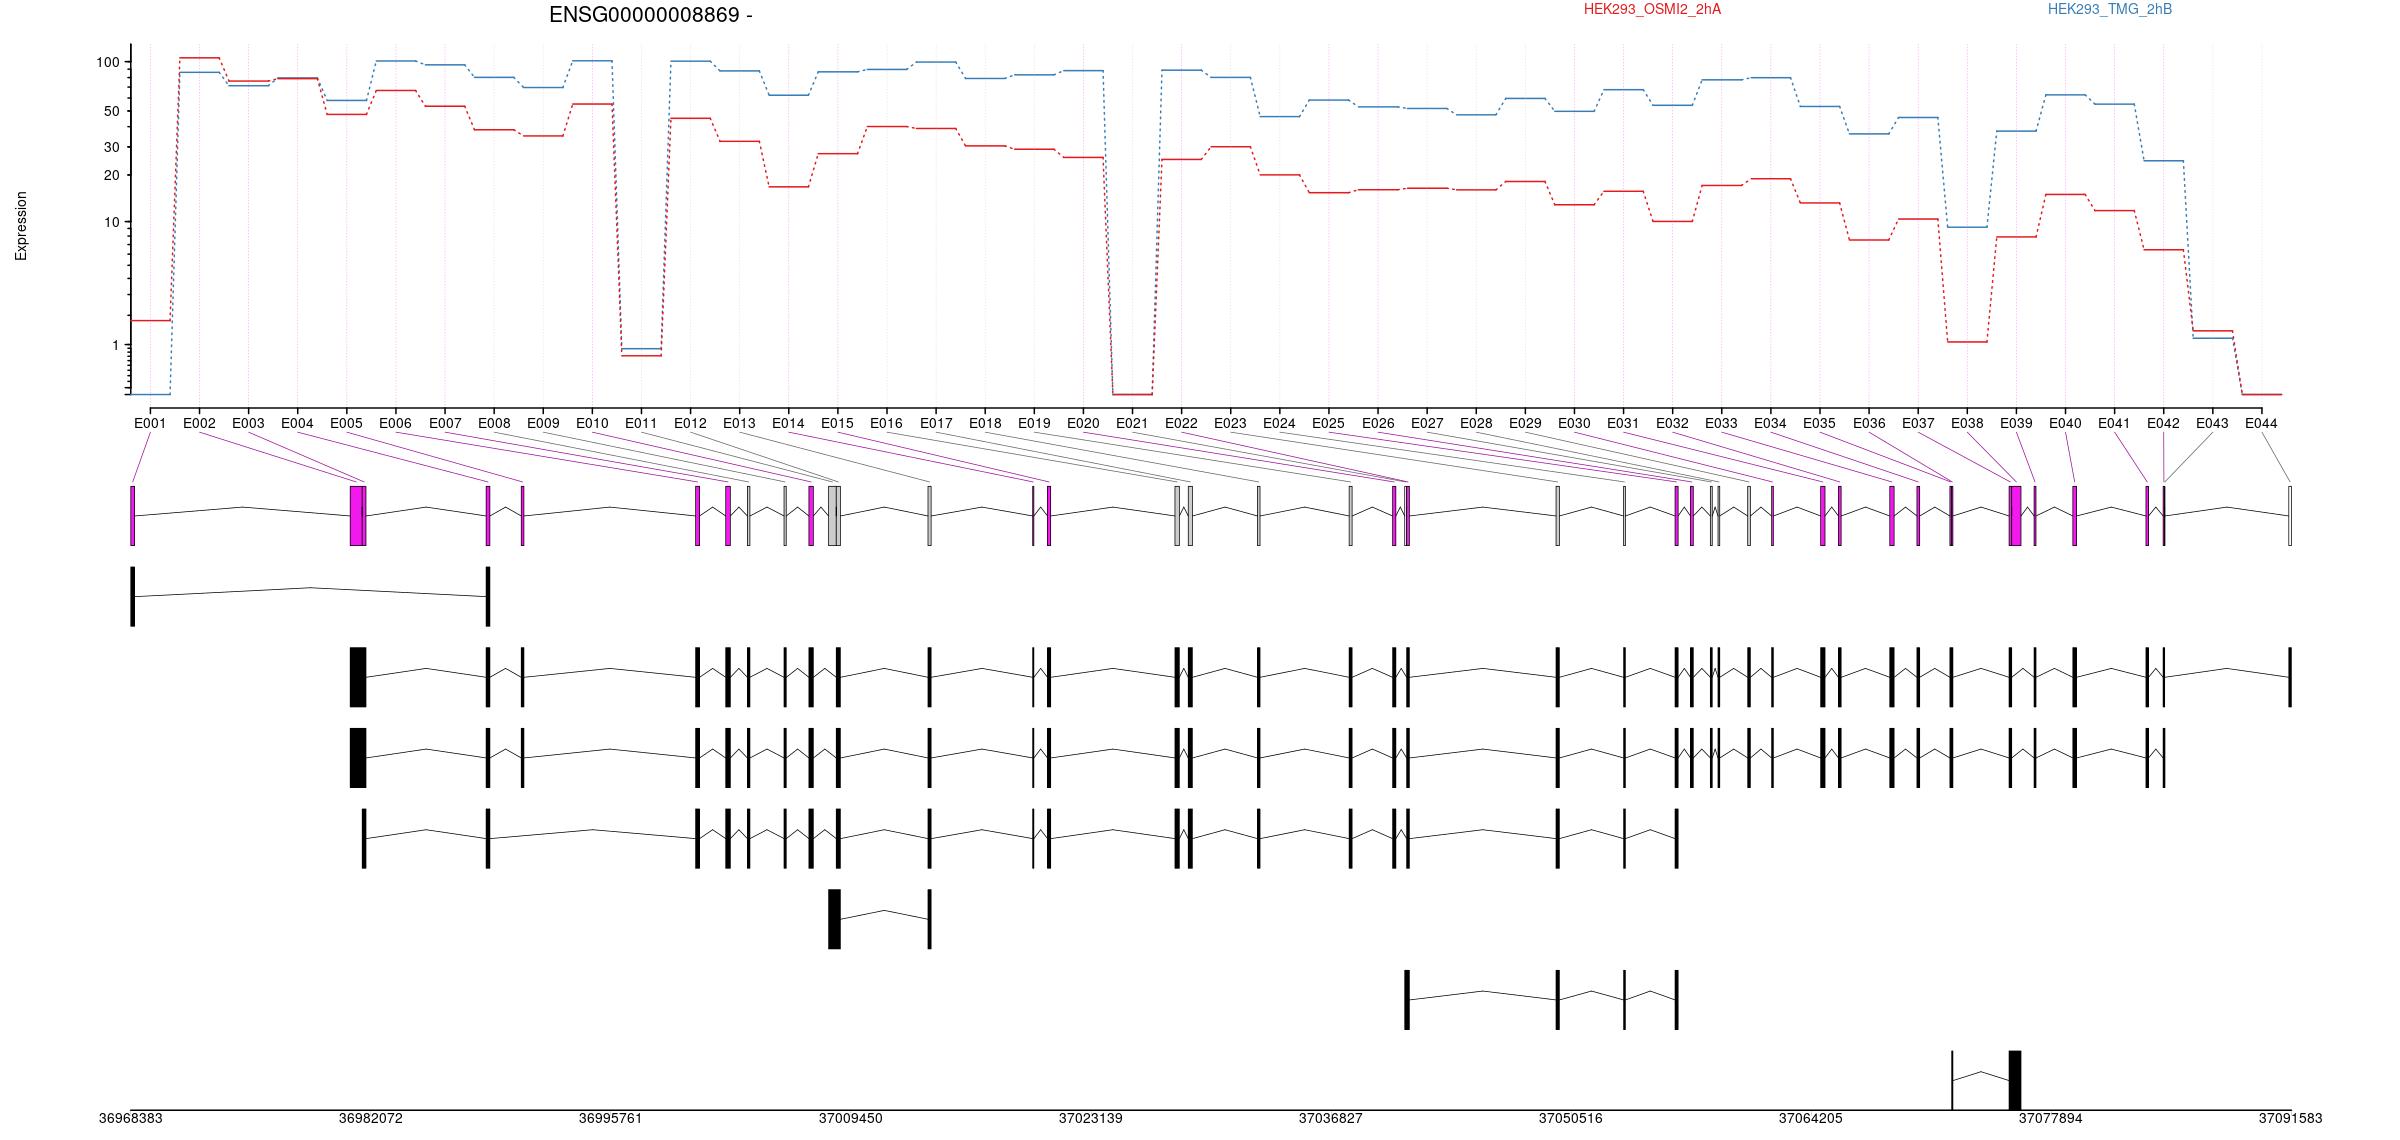Click exon label E044
Image resolution: width=2400 pixels, height=1140 pixels.
point(2261,423)
